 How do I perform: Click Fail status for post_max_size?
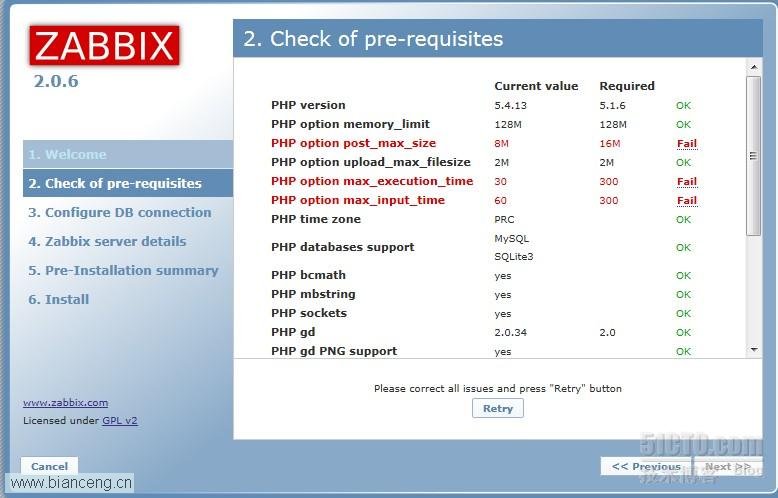pyautogui.click(x=687, y=144)
